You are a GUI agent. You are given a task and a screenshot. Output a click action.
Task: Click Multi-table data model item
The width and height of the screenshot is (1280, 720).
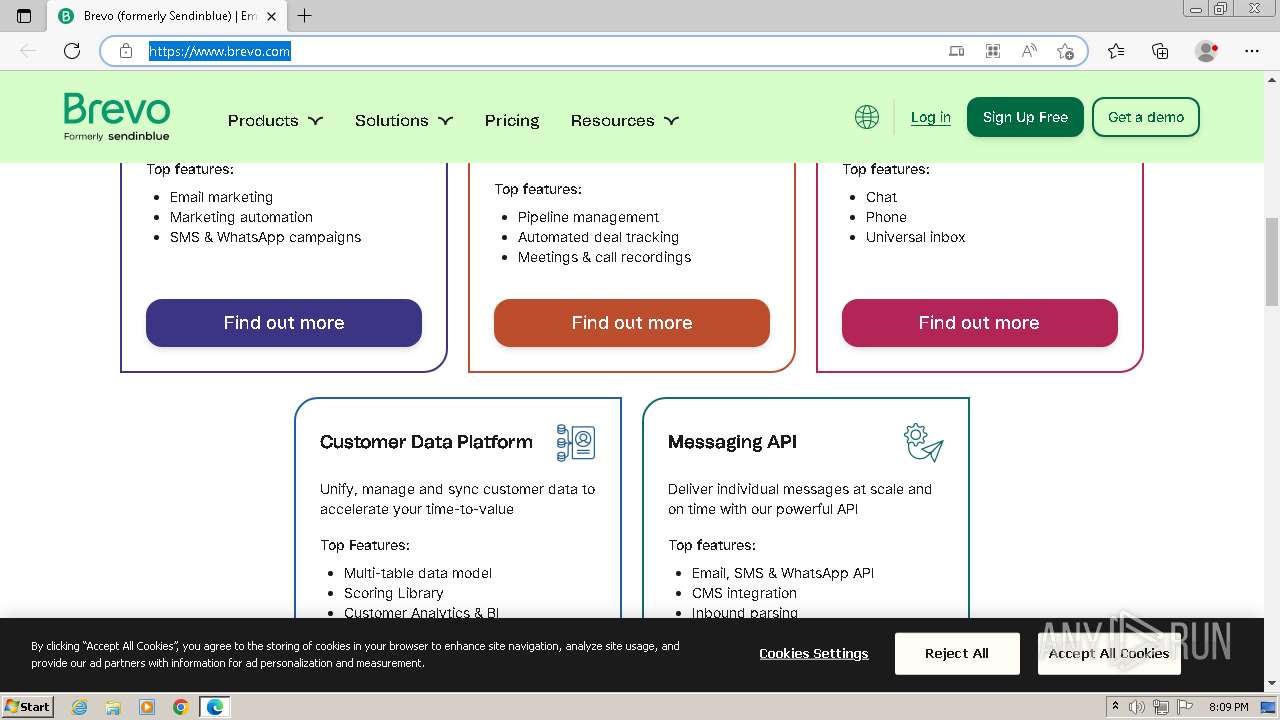pyautogui.click(x=418, y=573)
